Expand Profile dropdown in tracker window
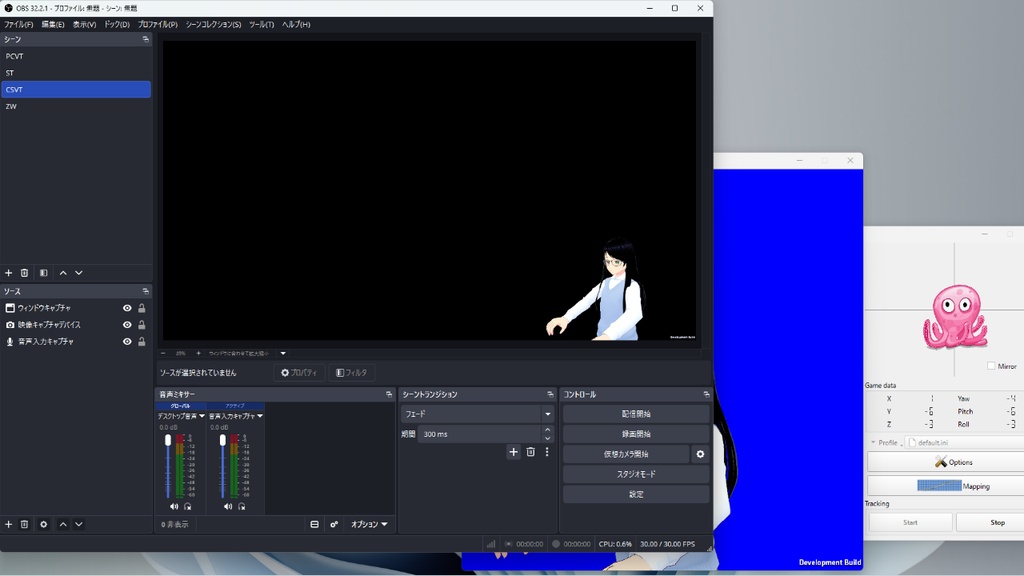1024x576 pixels. point(873,442)
